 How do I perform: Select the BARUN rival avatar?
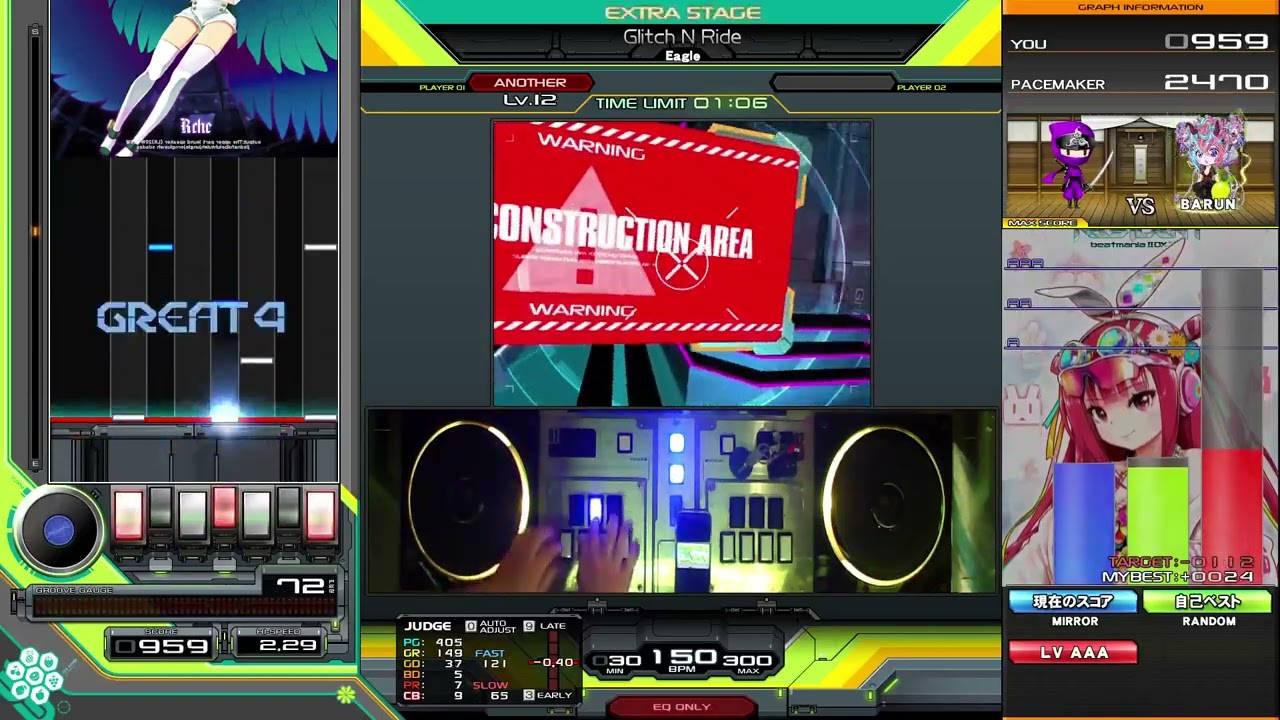pyautogui.click(x=1211, y=162)
